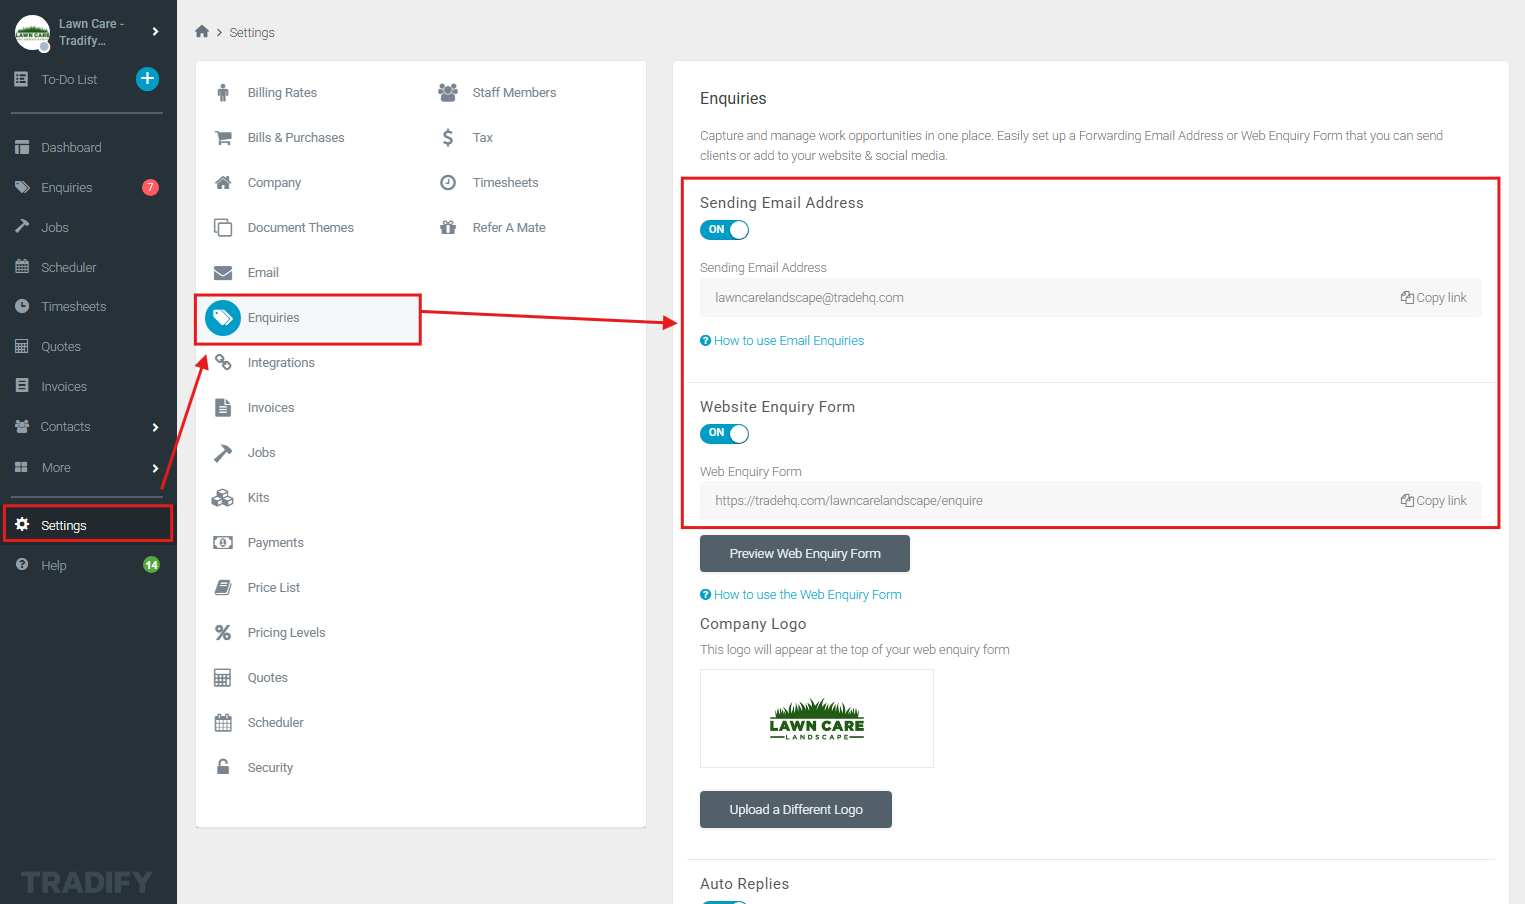The height and width of the screenshot is (904, 1525).
Task: Click the lawncarelandscape@tradehq.com address field
Action: [1090, 297]
